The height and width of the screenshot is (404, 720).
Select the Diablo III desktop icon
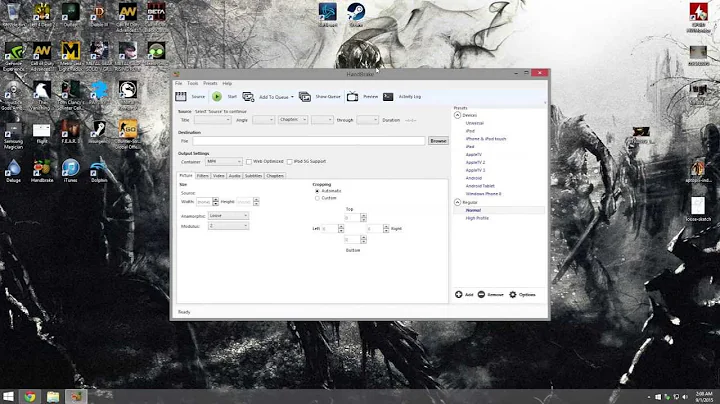pyautogui.click(x=99, y=15)
